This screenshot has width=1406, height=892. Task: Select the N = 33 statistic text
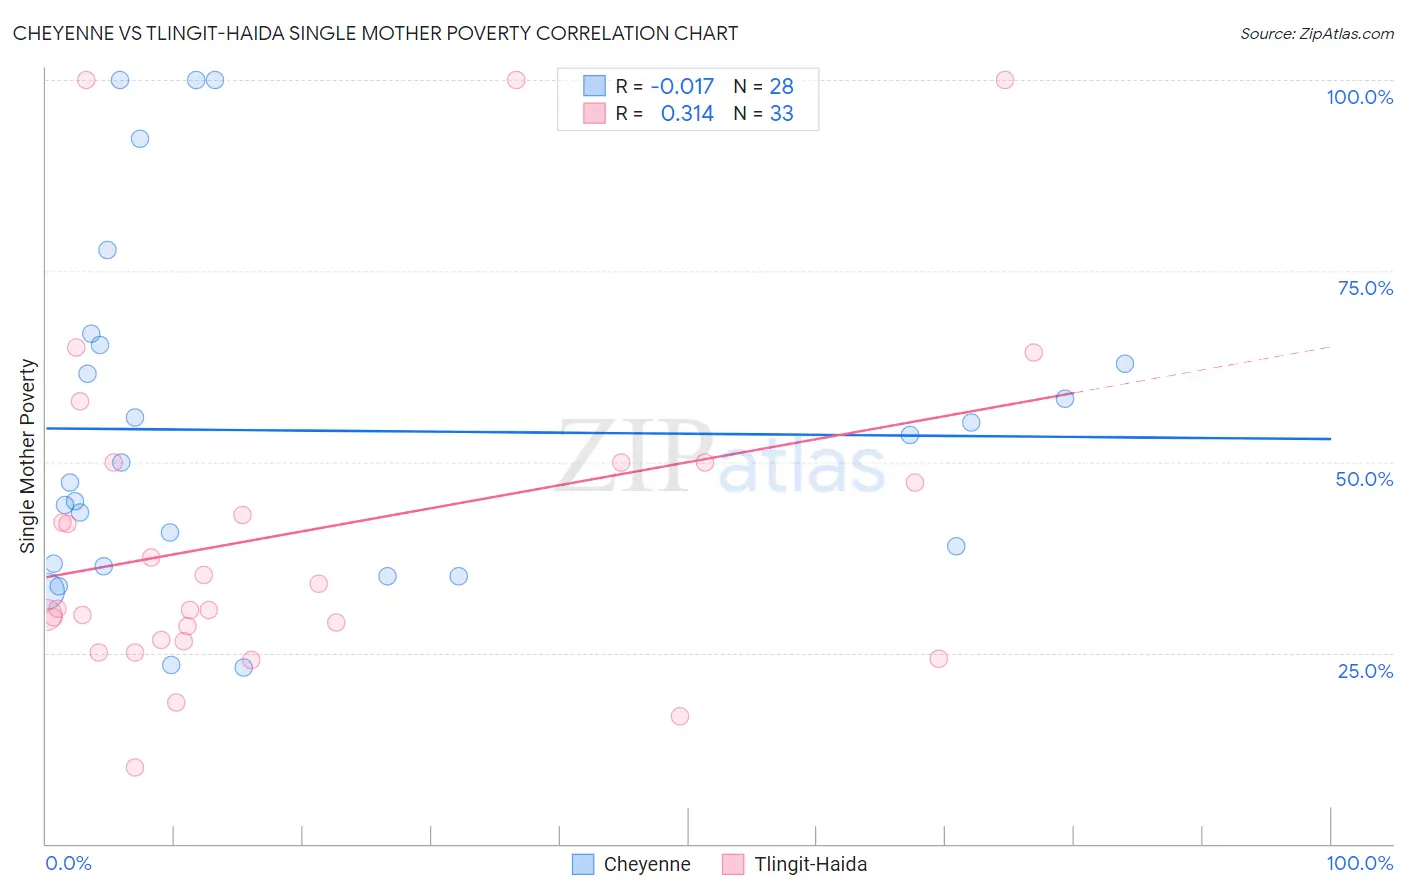point(764,113)
